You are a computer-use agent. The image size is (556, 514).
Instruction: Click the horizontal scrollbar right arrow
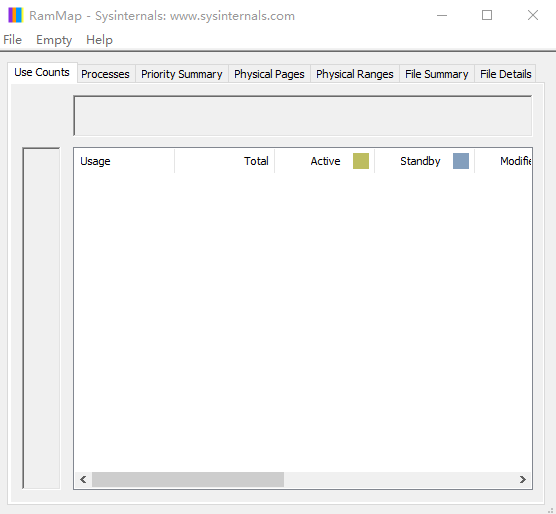pos(523,480)
